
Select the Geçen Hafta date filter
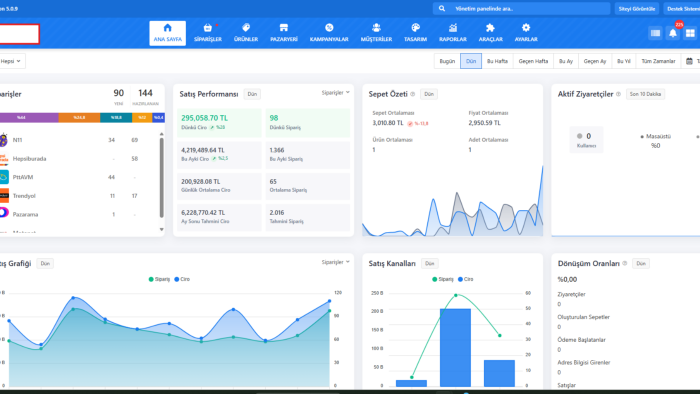pyautogui.click(x=533, y=61)
